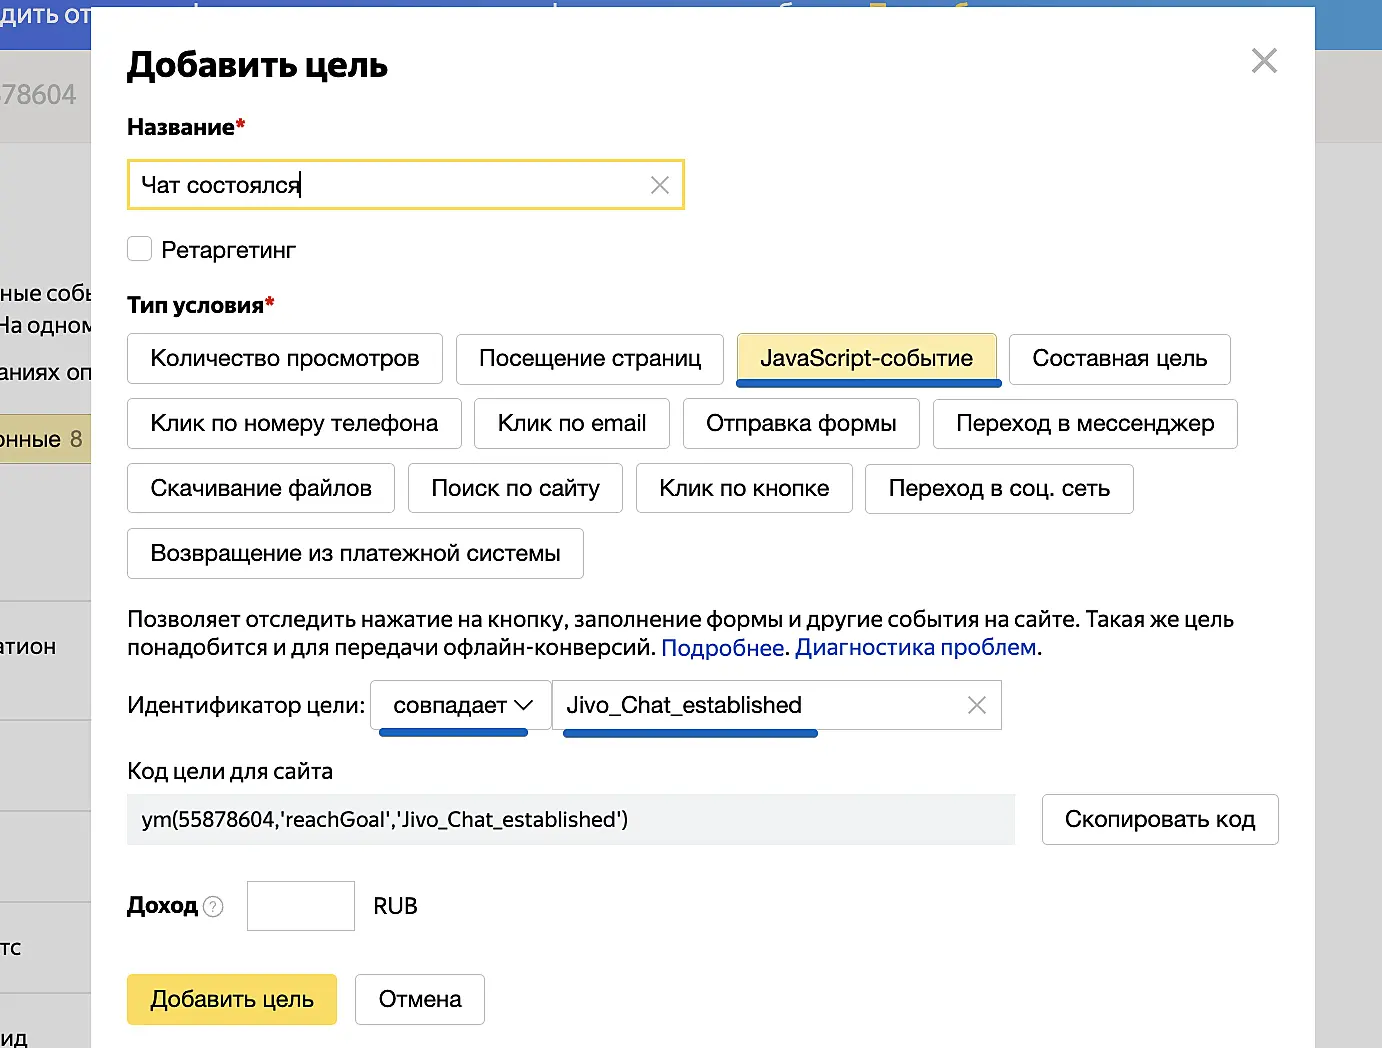Clear the goal identifier value
The height and width of the screenshot is (1048, 1382).
[x=977, y=705]
